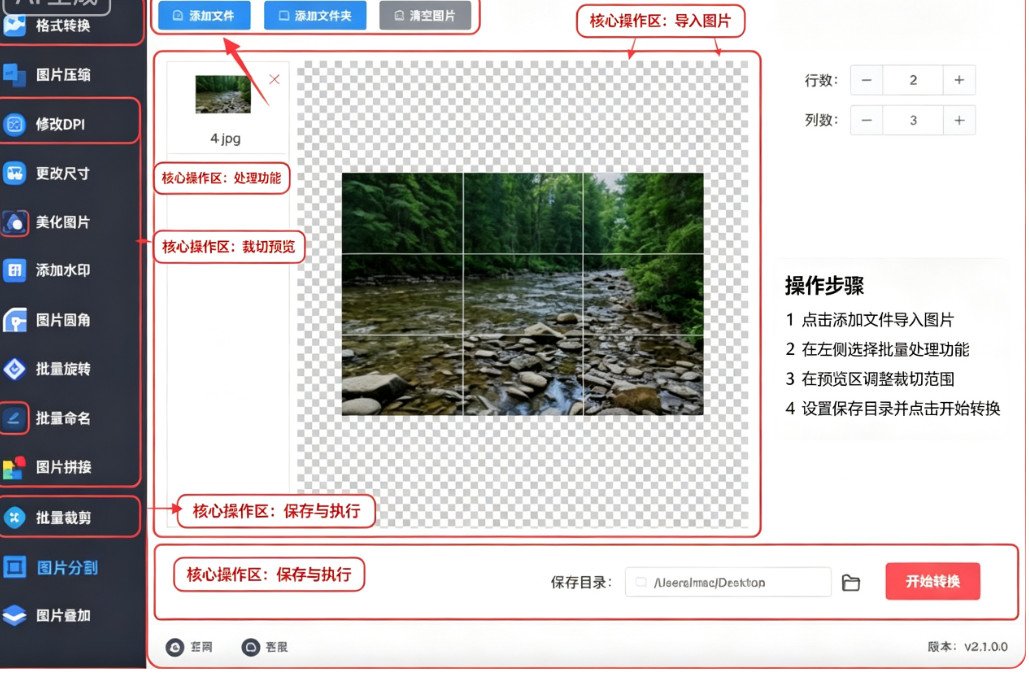Click step text 在左侧选择批量处理功能

885,350
